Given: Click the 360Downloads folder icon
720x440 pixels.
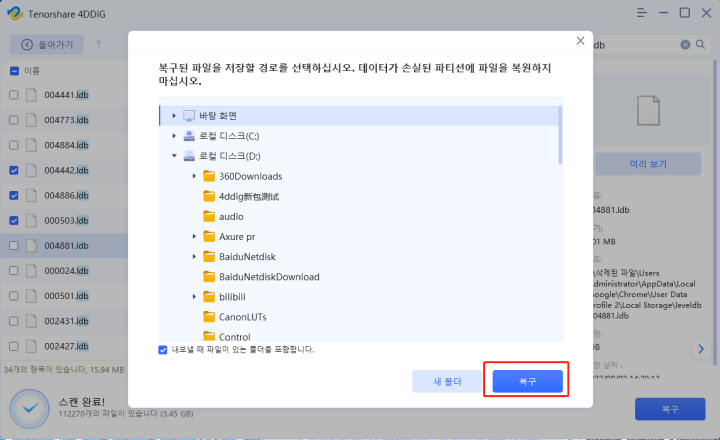Looking at the screenshot, I should click(x=209, y=176).
